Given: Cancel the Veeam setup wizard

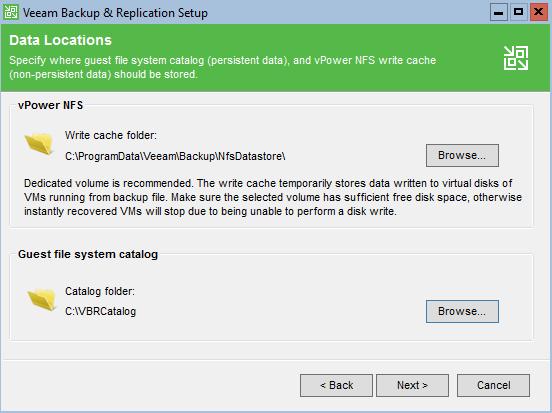Looking at the screenshot, I should (493, 385).
